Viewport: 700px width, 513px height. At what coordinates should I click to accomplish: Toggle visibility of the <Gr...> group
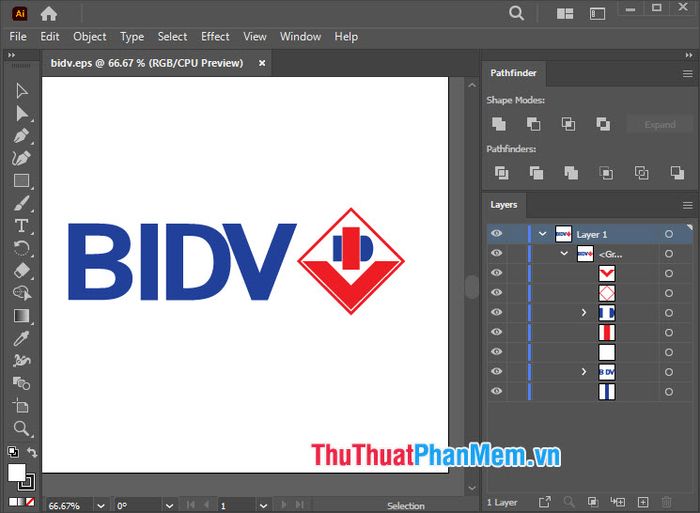(496, 253)
